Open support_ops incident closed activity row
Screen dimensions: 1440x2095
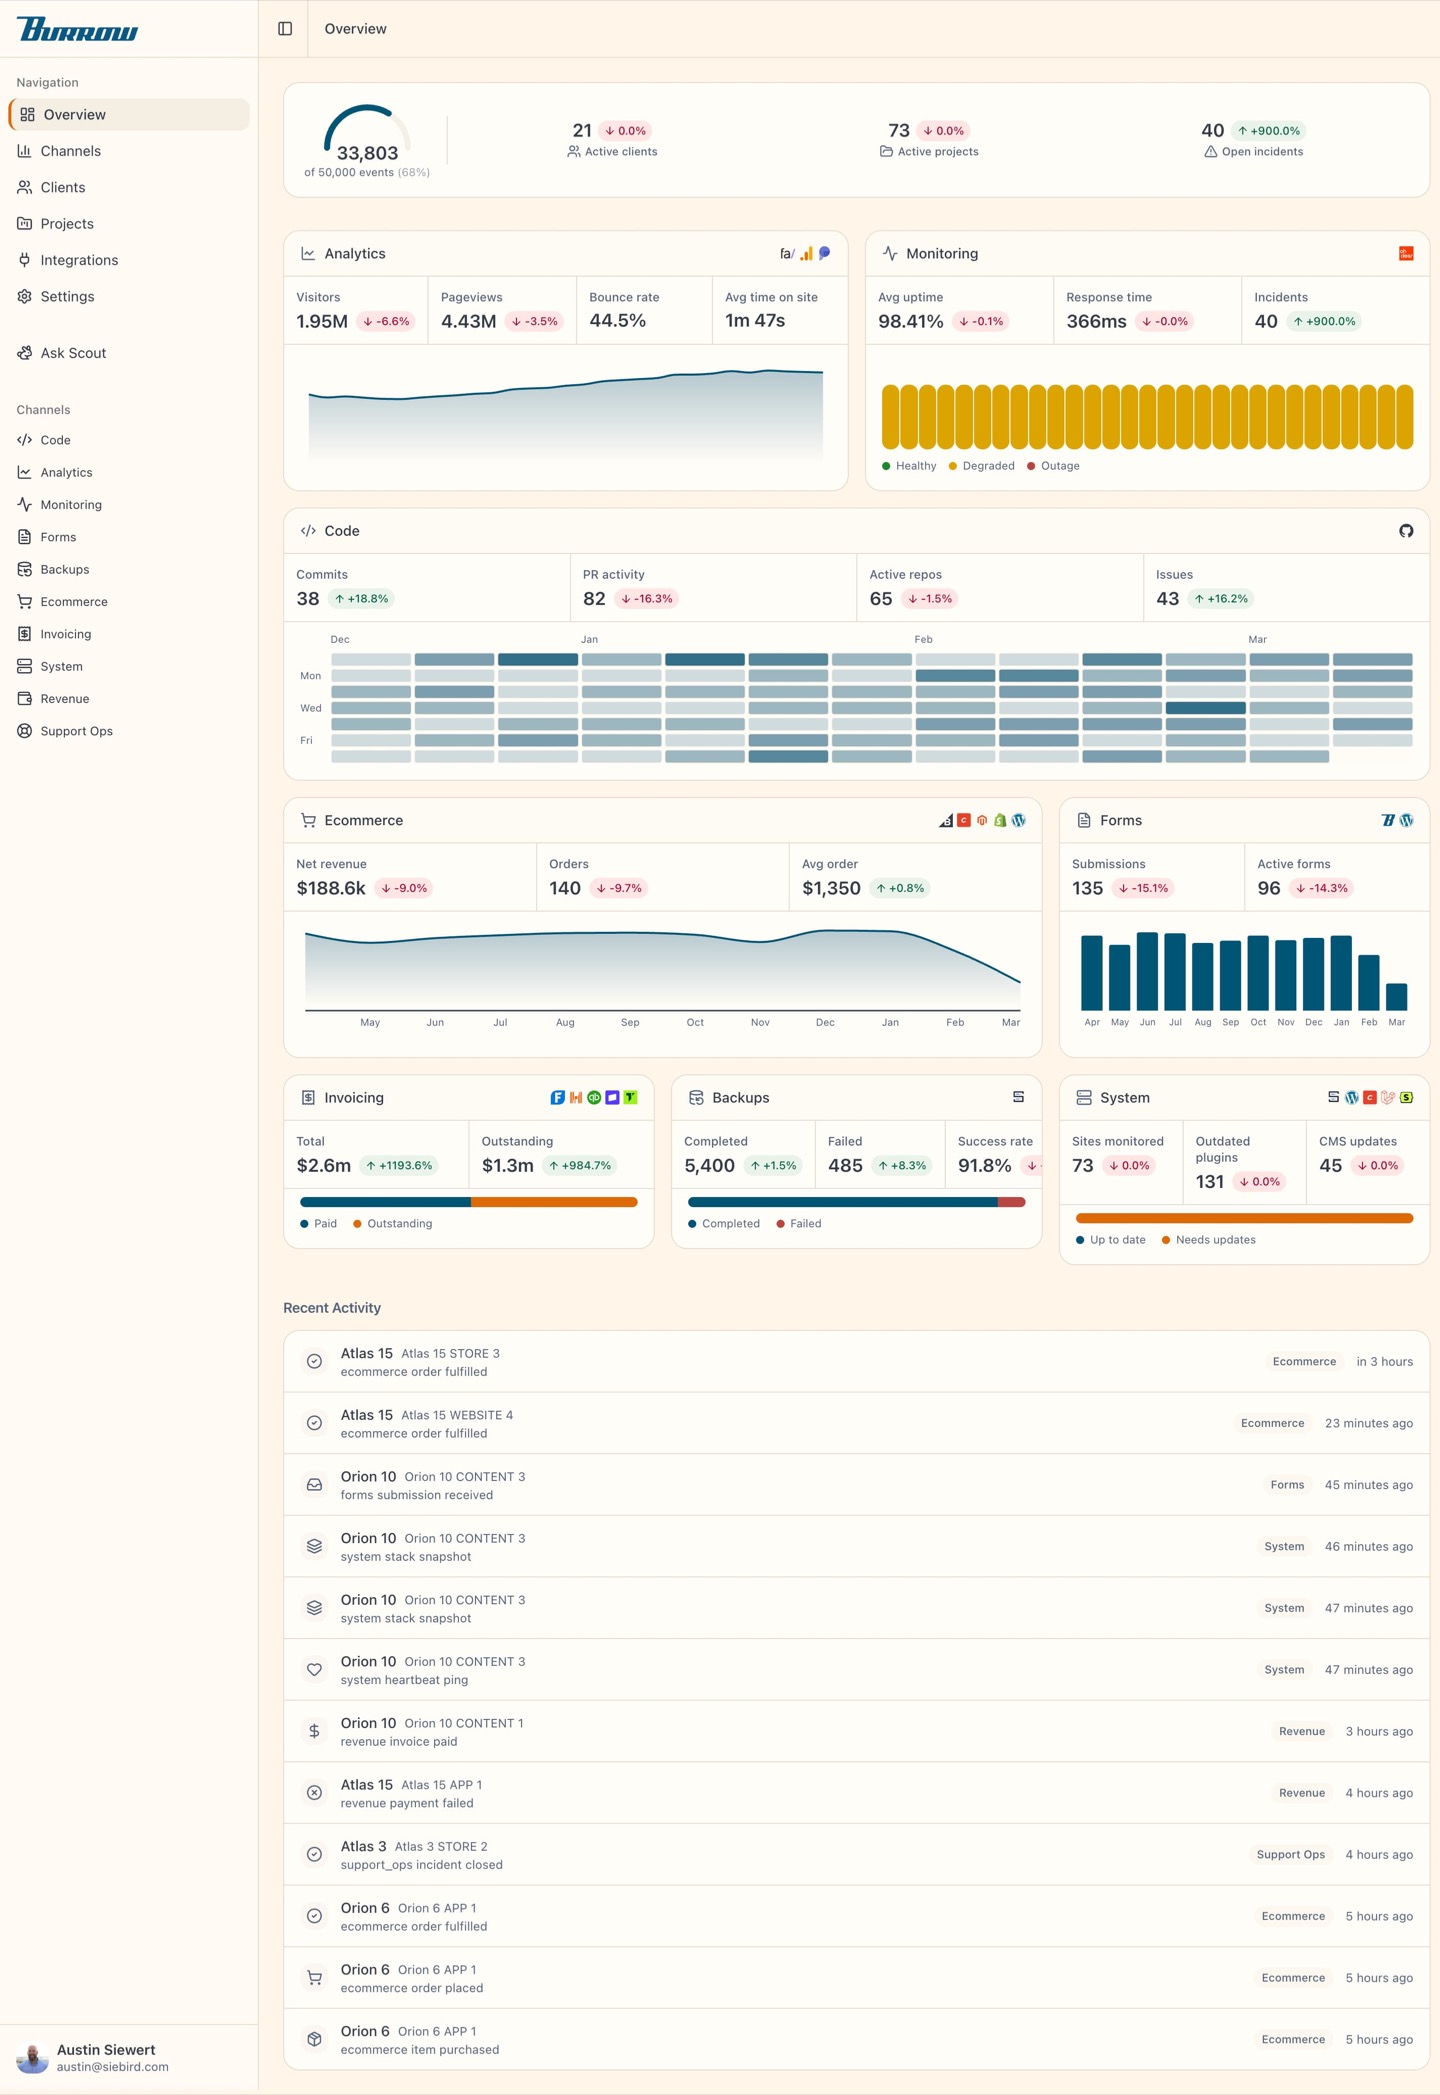coord(857,1855)
